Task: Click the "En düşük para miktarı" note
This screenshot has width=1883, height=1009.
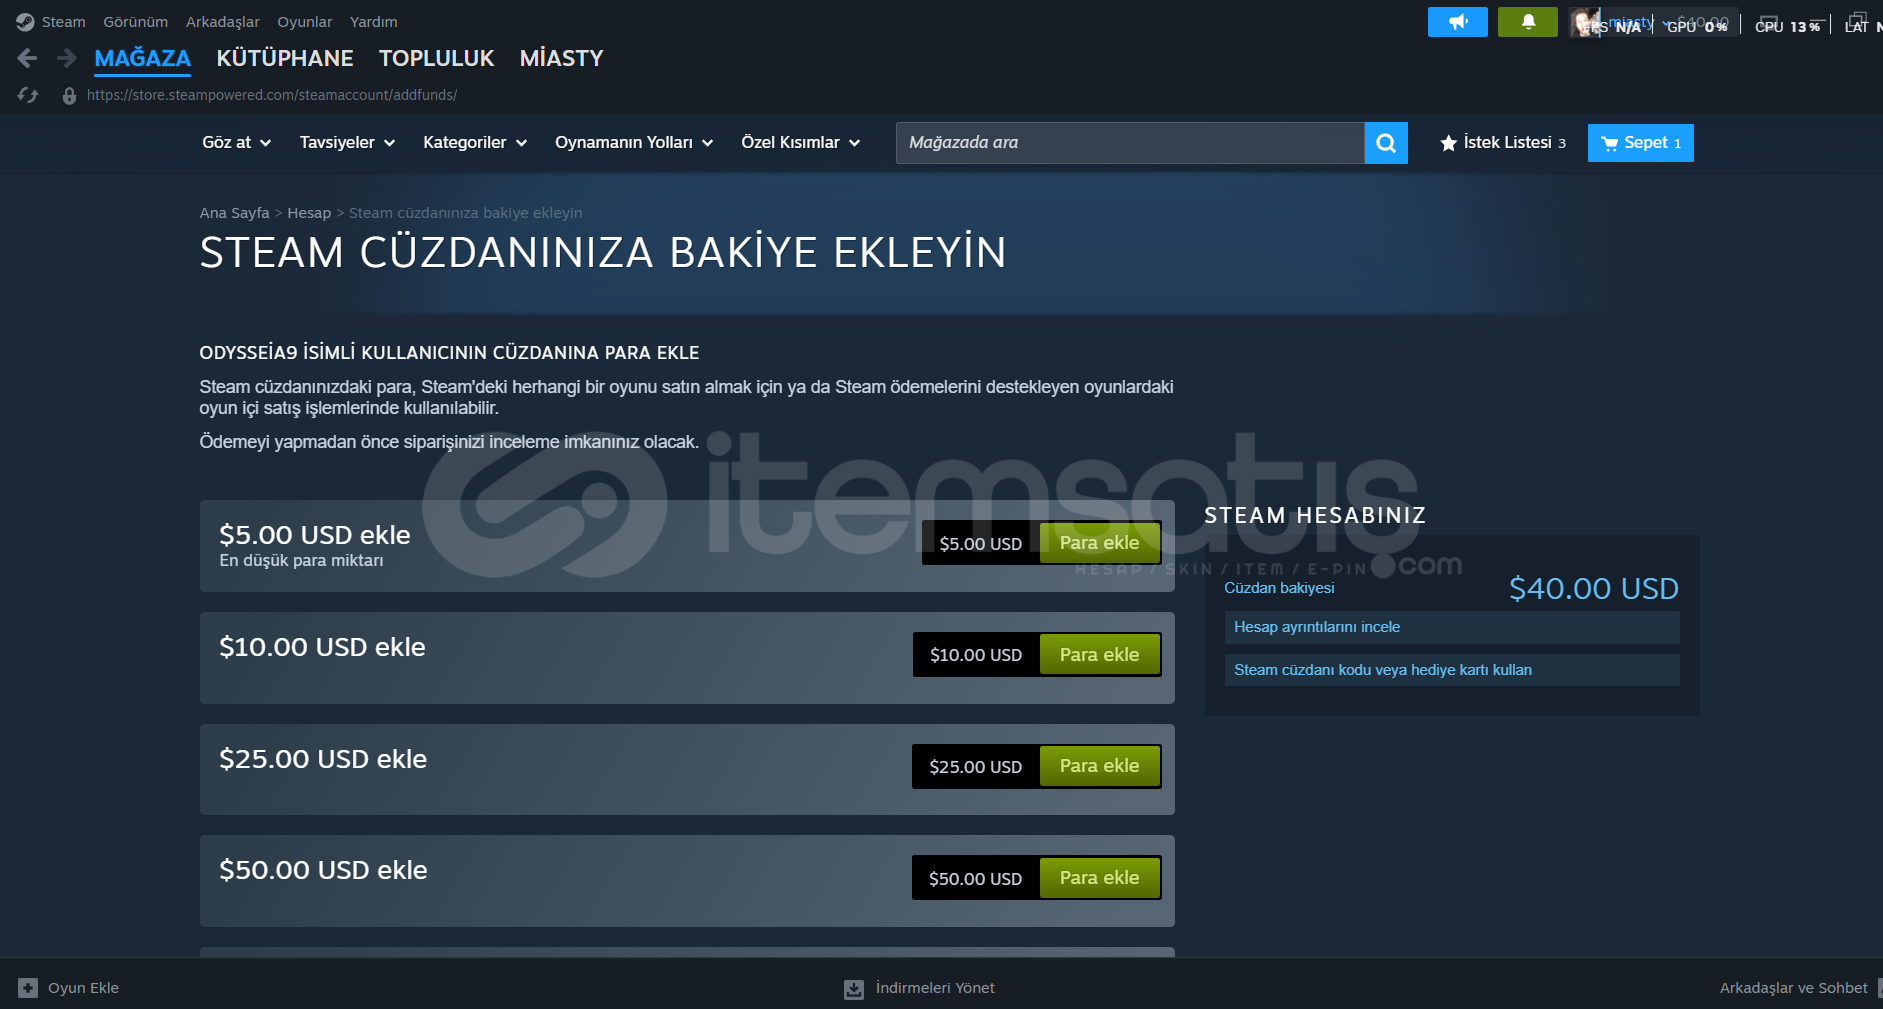Action: [301, 561]
